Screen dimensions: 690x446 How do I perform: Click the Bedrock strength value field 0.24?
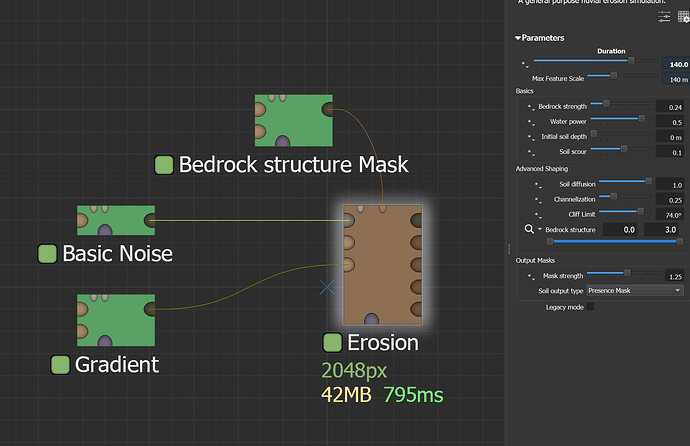point(669,107)
